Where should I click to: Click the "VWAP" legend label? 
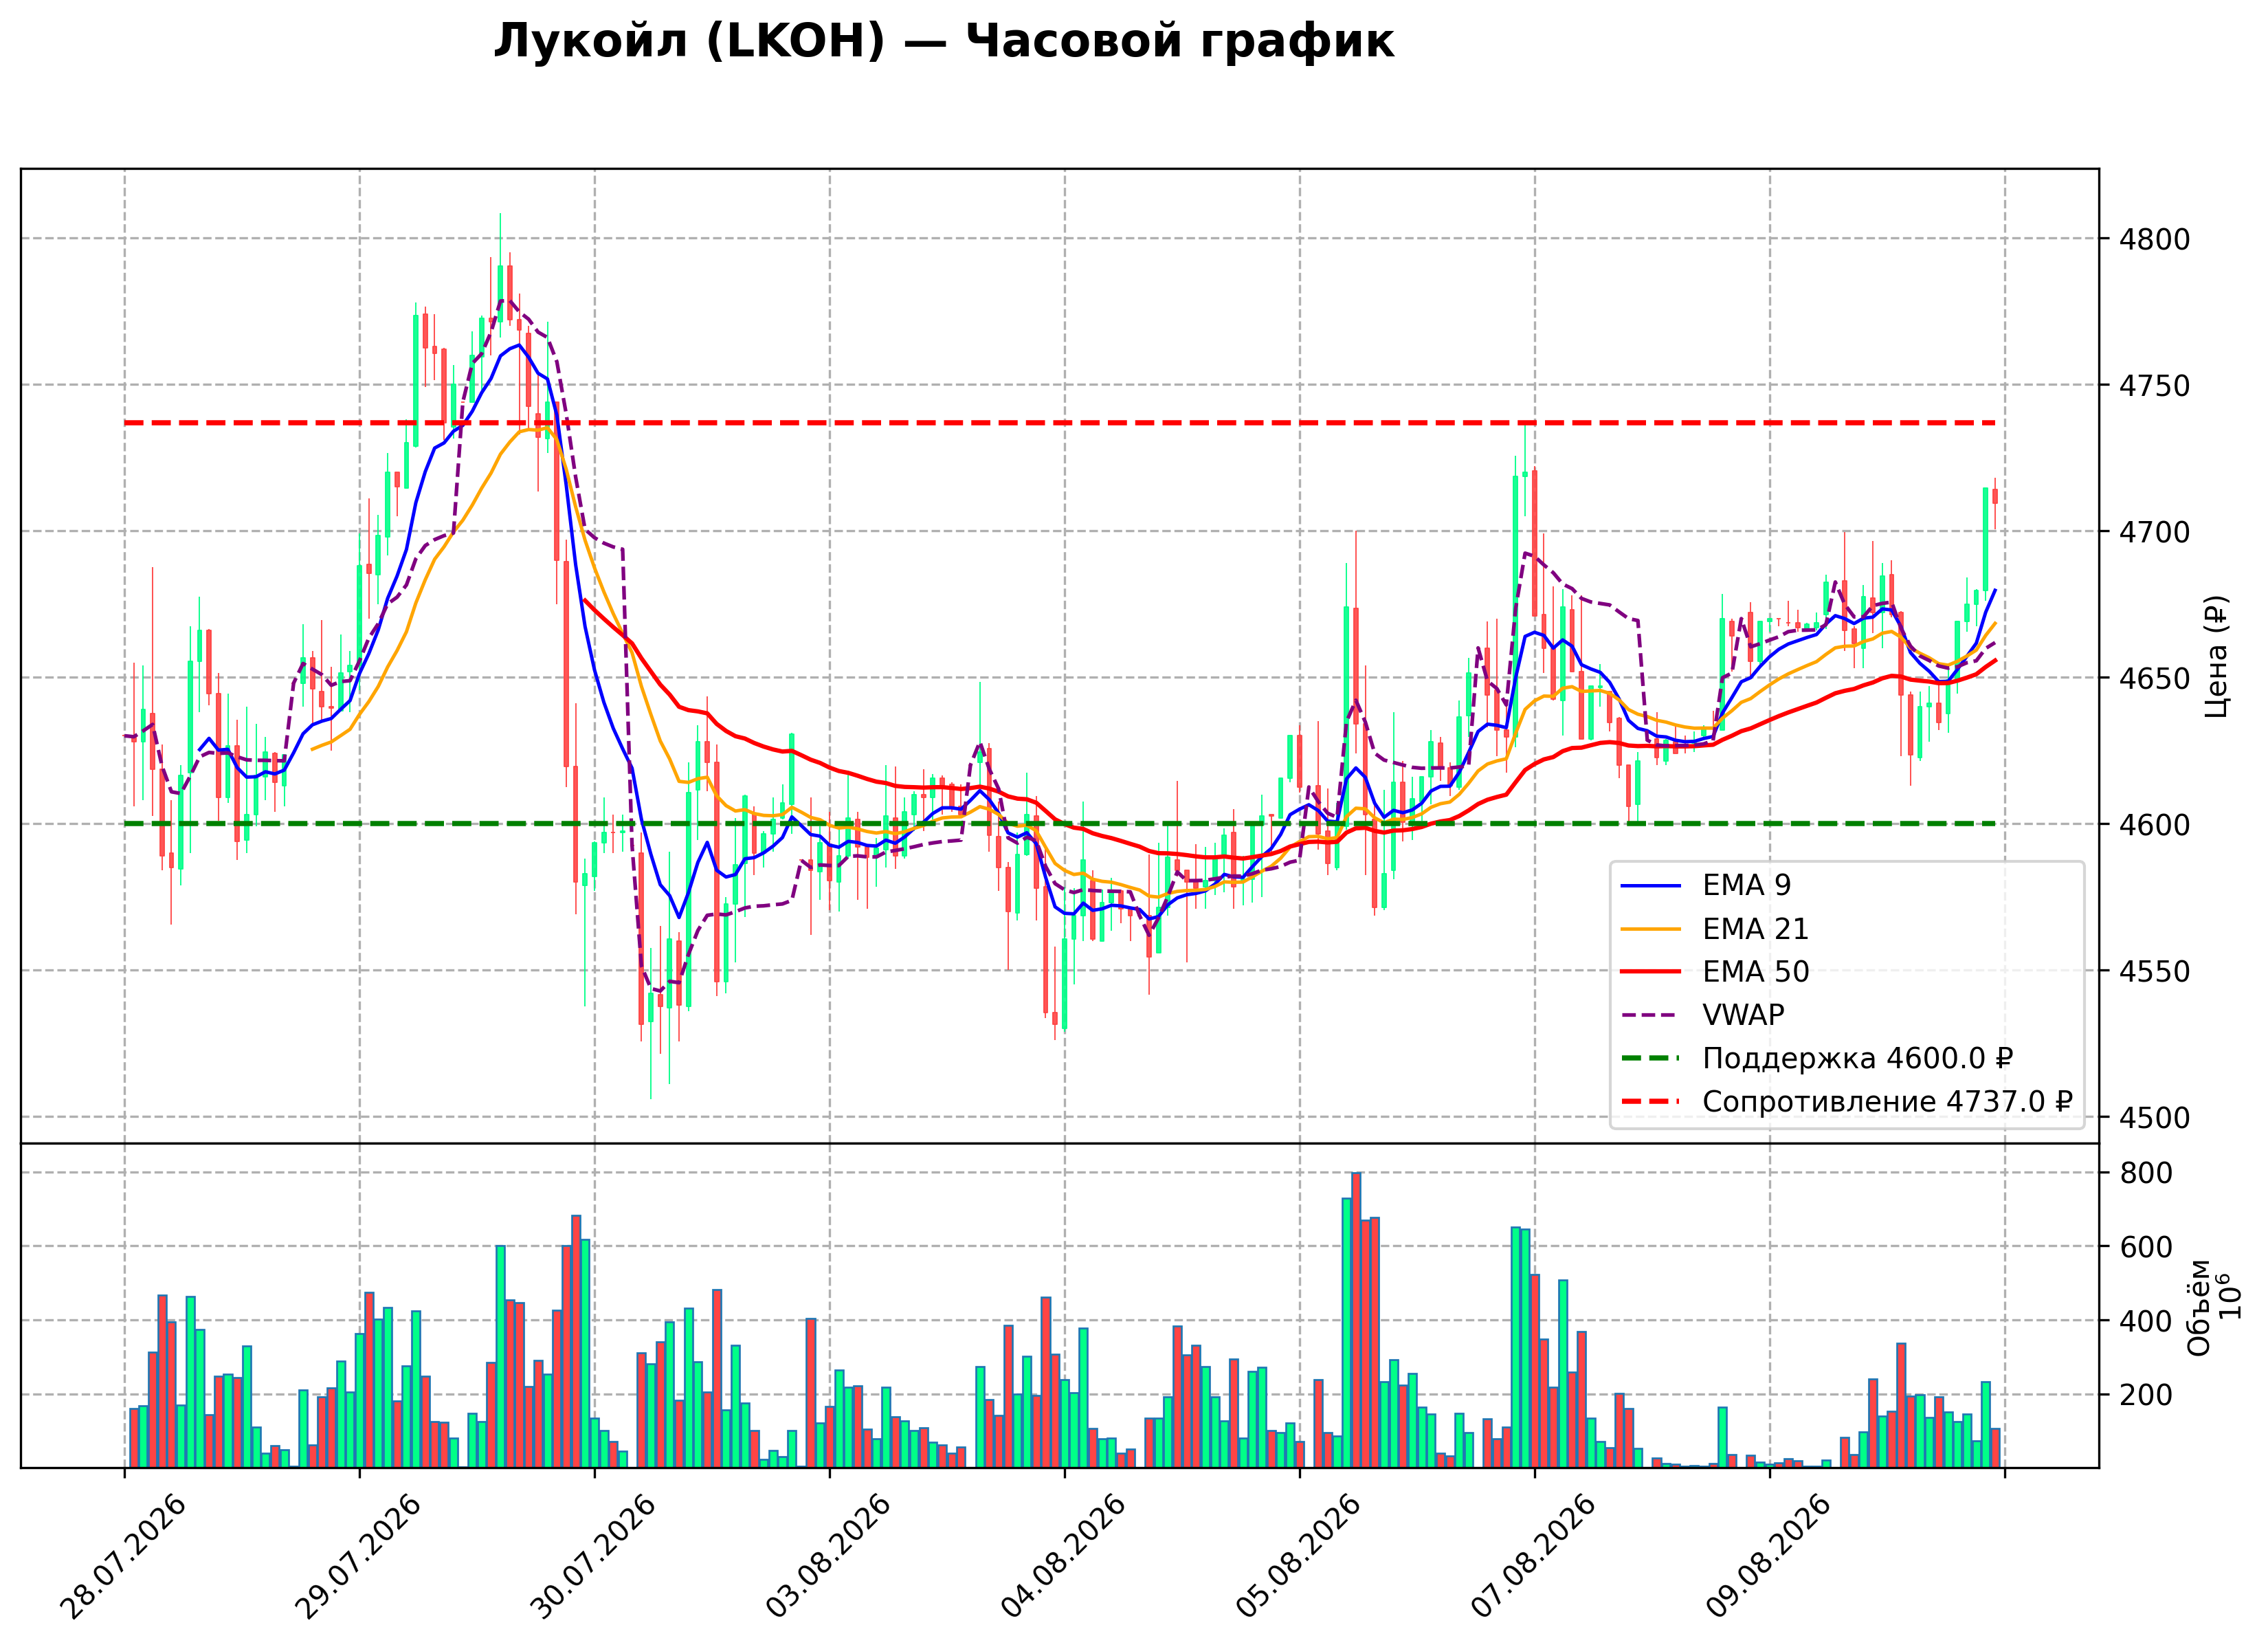(1743, 1015)
